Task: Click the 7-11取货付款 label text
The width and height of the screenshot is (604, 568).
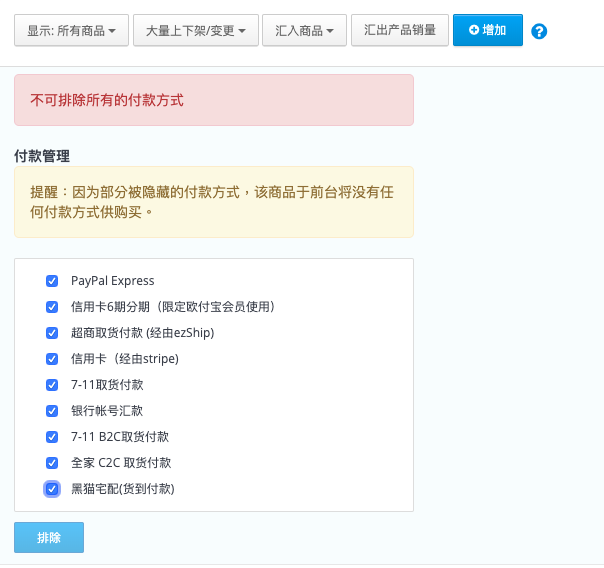Action: tap(107, 384)
